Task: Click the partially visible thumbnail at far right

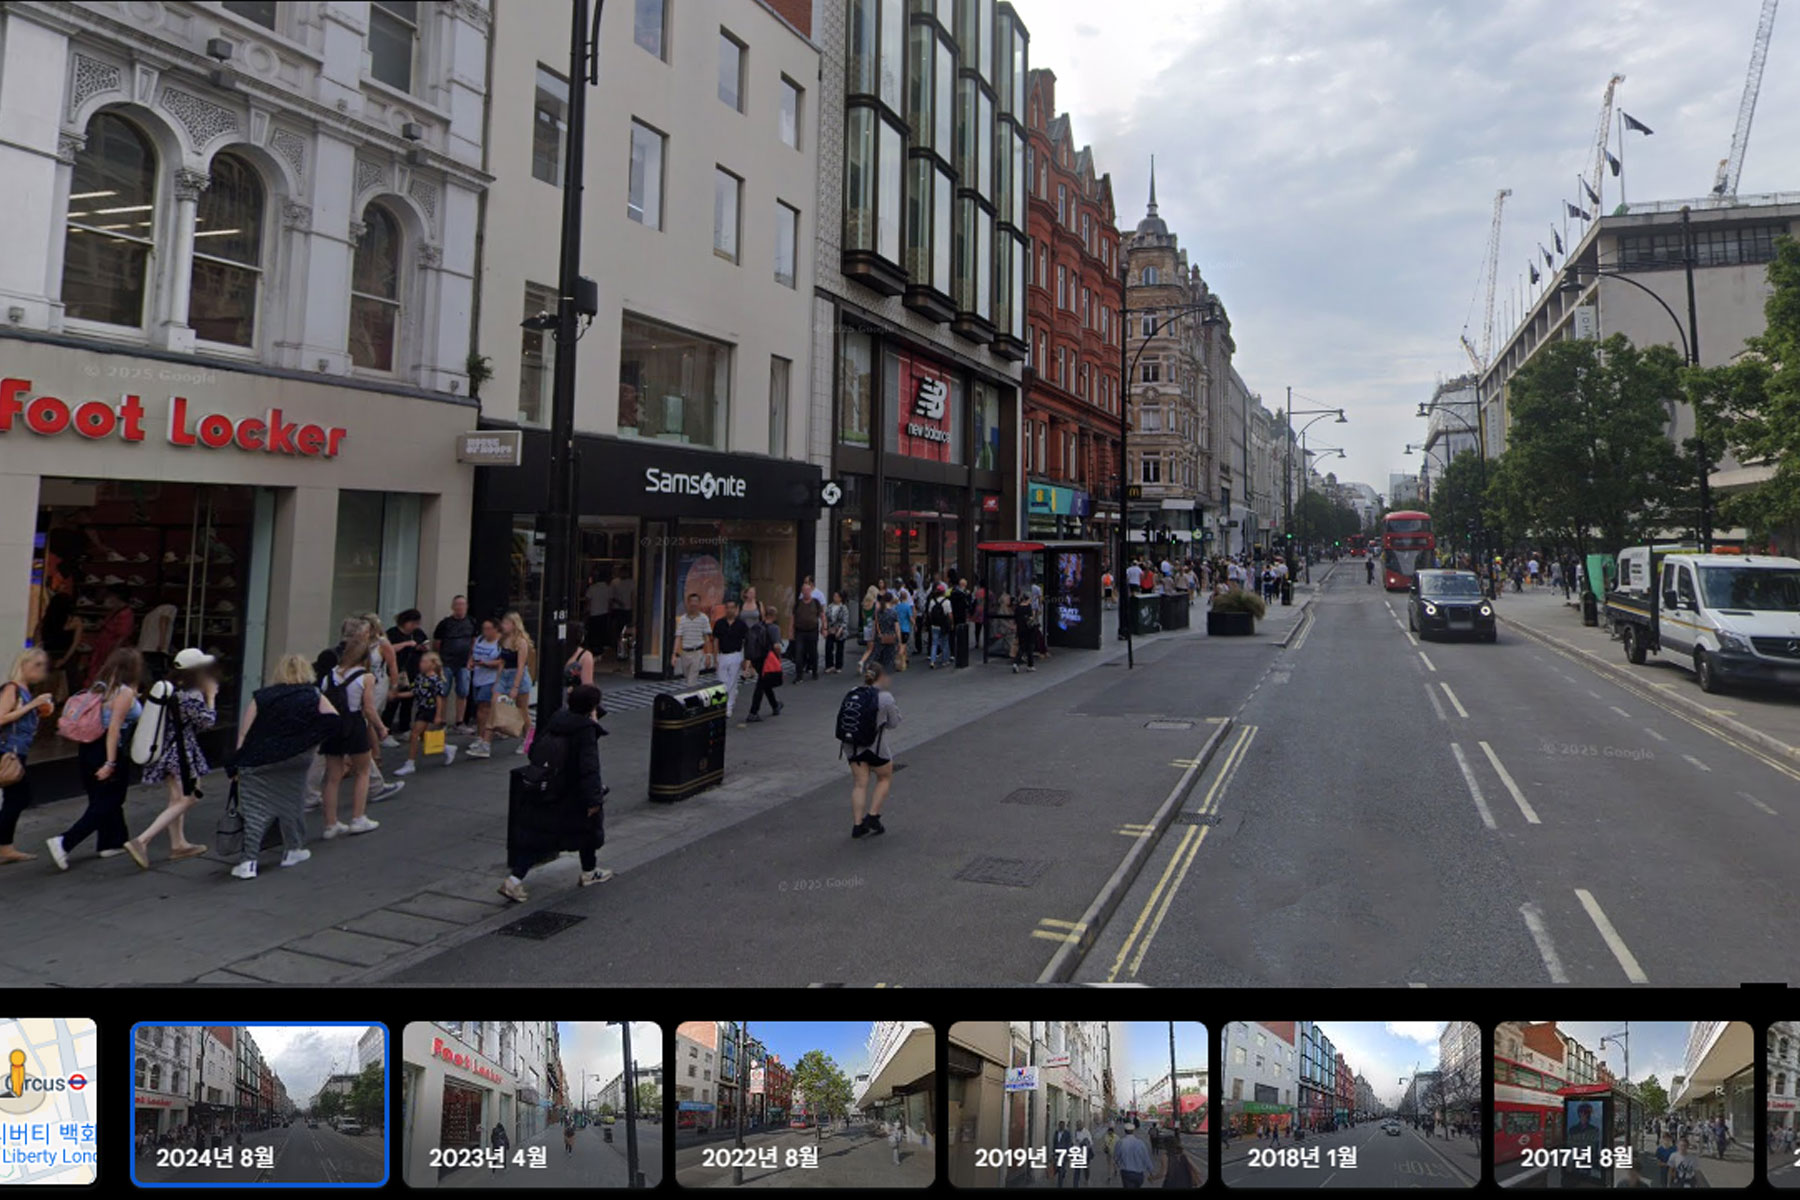Action: [1783, 1103]
